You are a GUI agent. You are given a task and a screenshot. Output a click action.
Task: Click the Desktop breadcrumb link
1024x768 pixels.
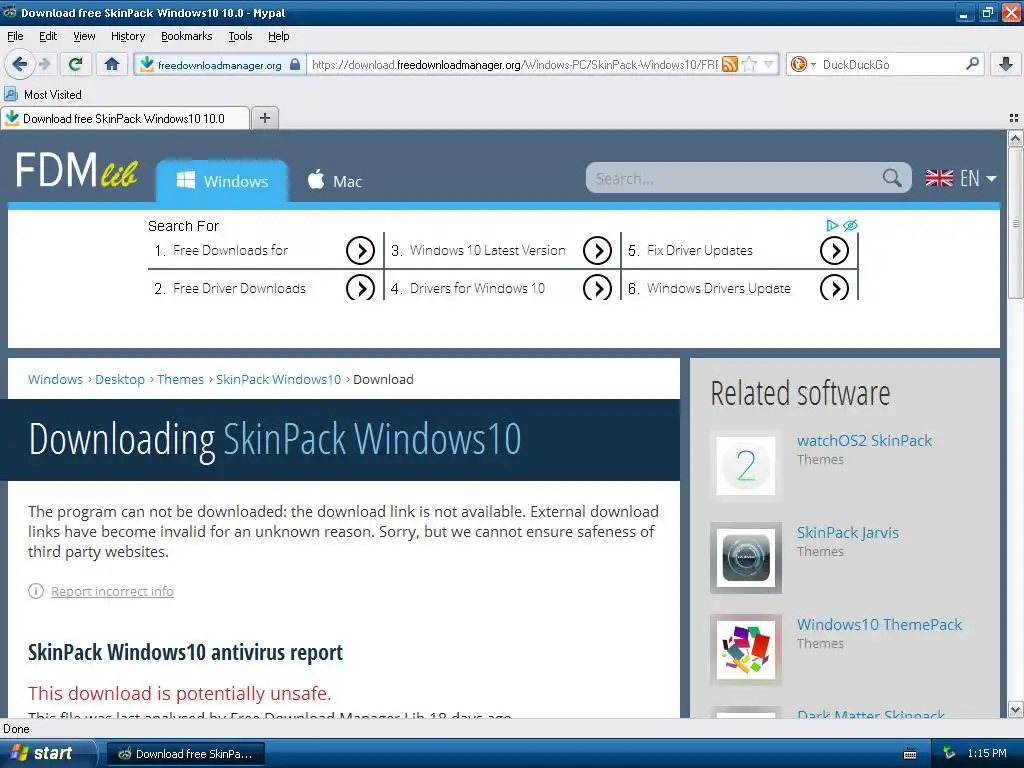point(120,379)
